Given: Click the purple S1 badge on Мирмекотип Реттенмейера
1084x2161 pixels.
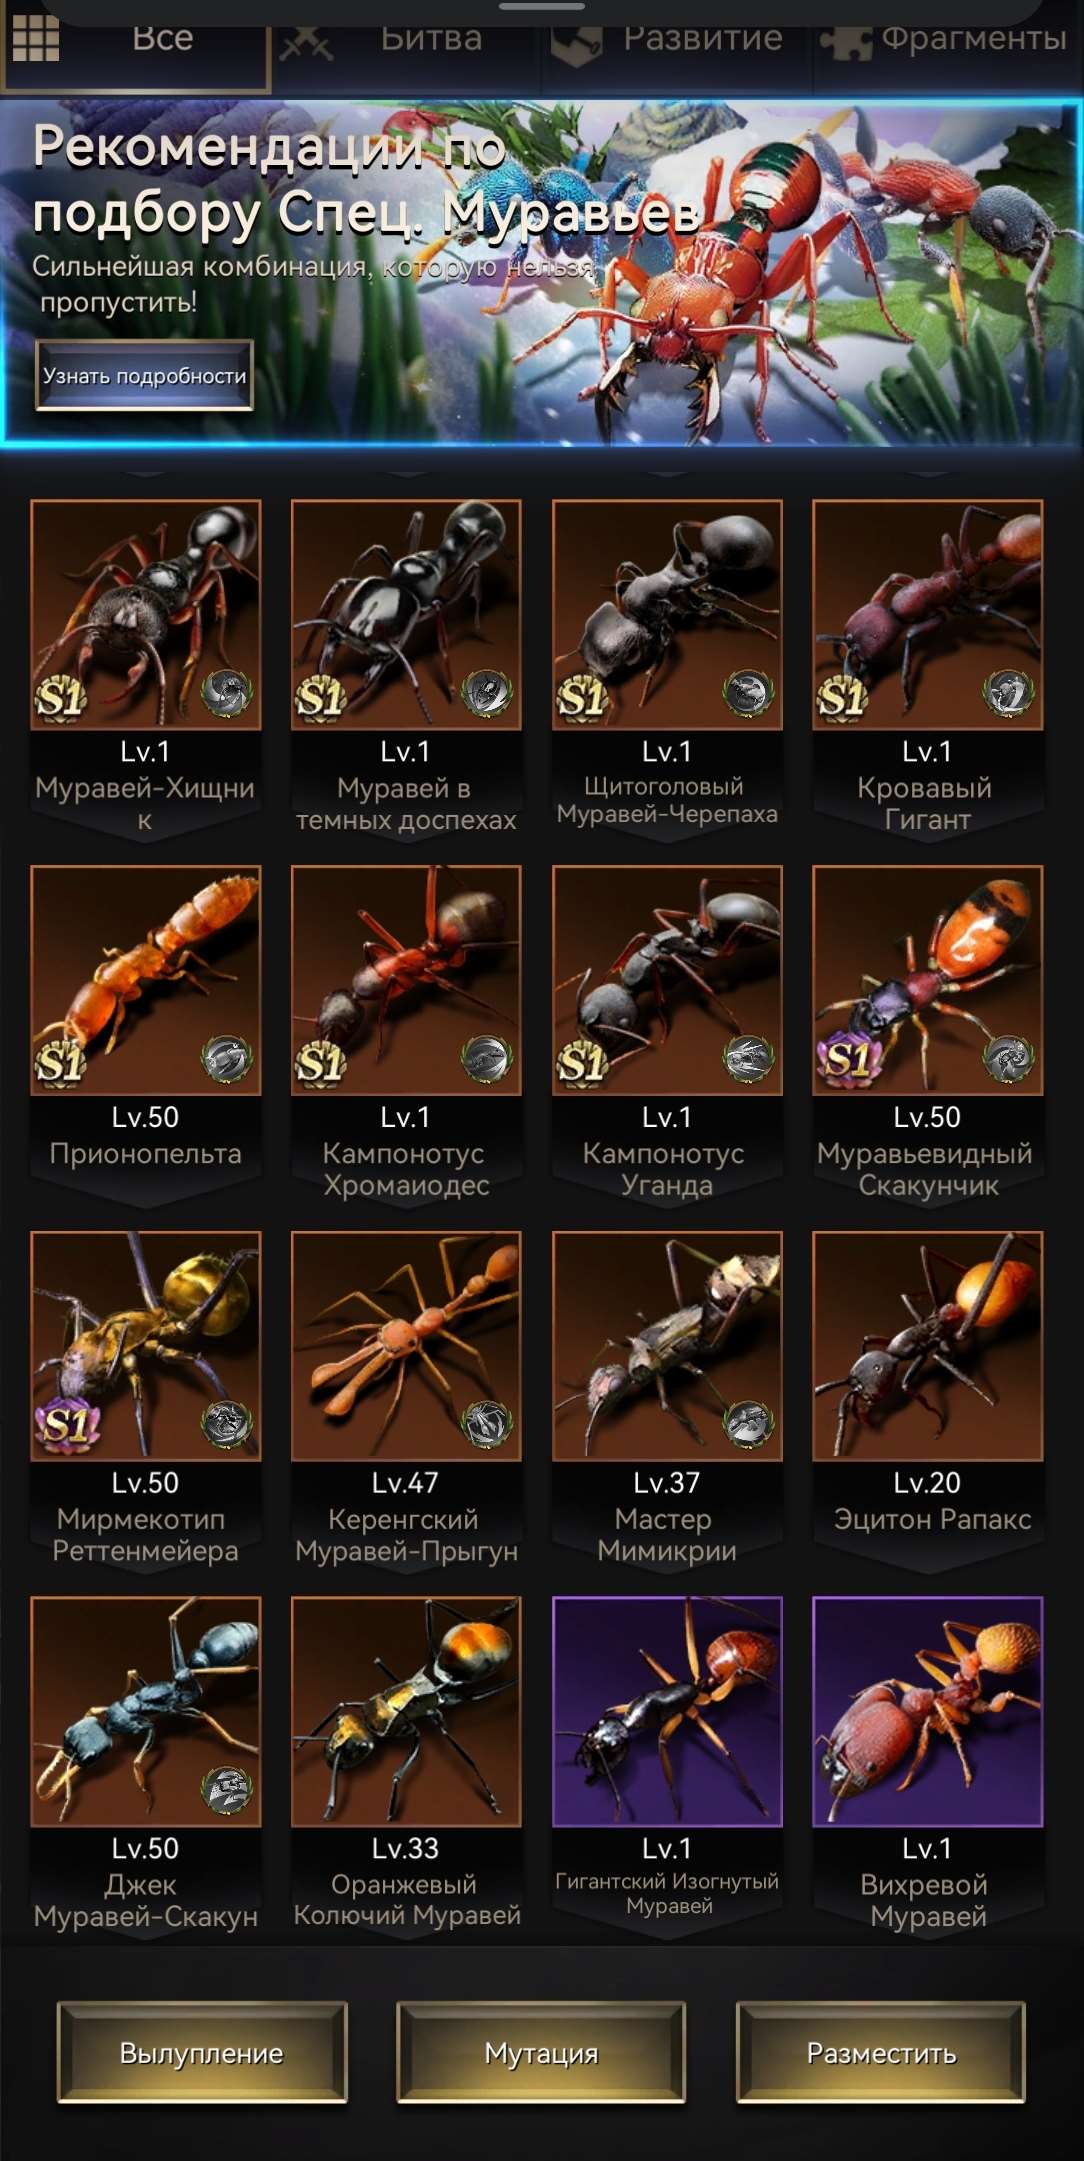Looking at the screenshot, I should (66, 1426).
